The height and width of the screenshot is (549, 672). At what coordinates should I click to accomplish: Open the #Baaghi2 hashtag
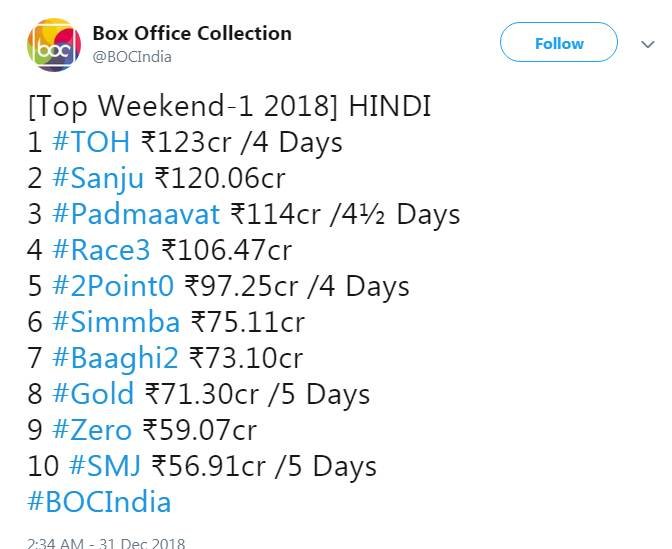point(115,358)
